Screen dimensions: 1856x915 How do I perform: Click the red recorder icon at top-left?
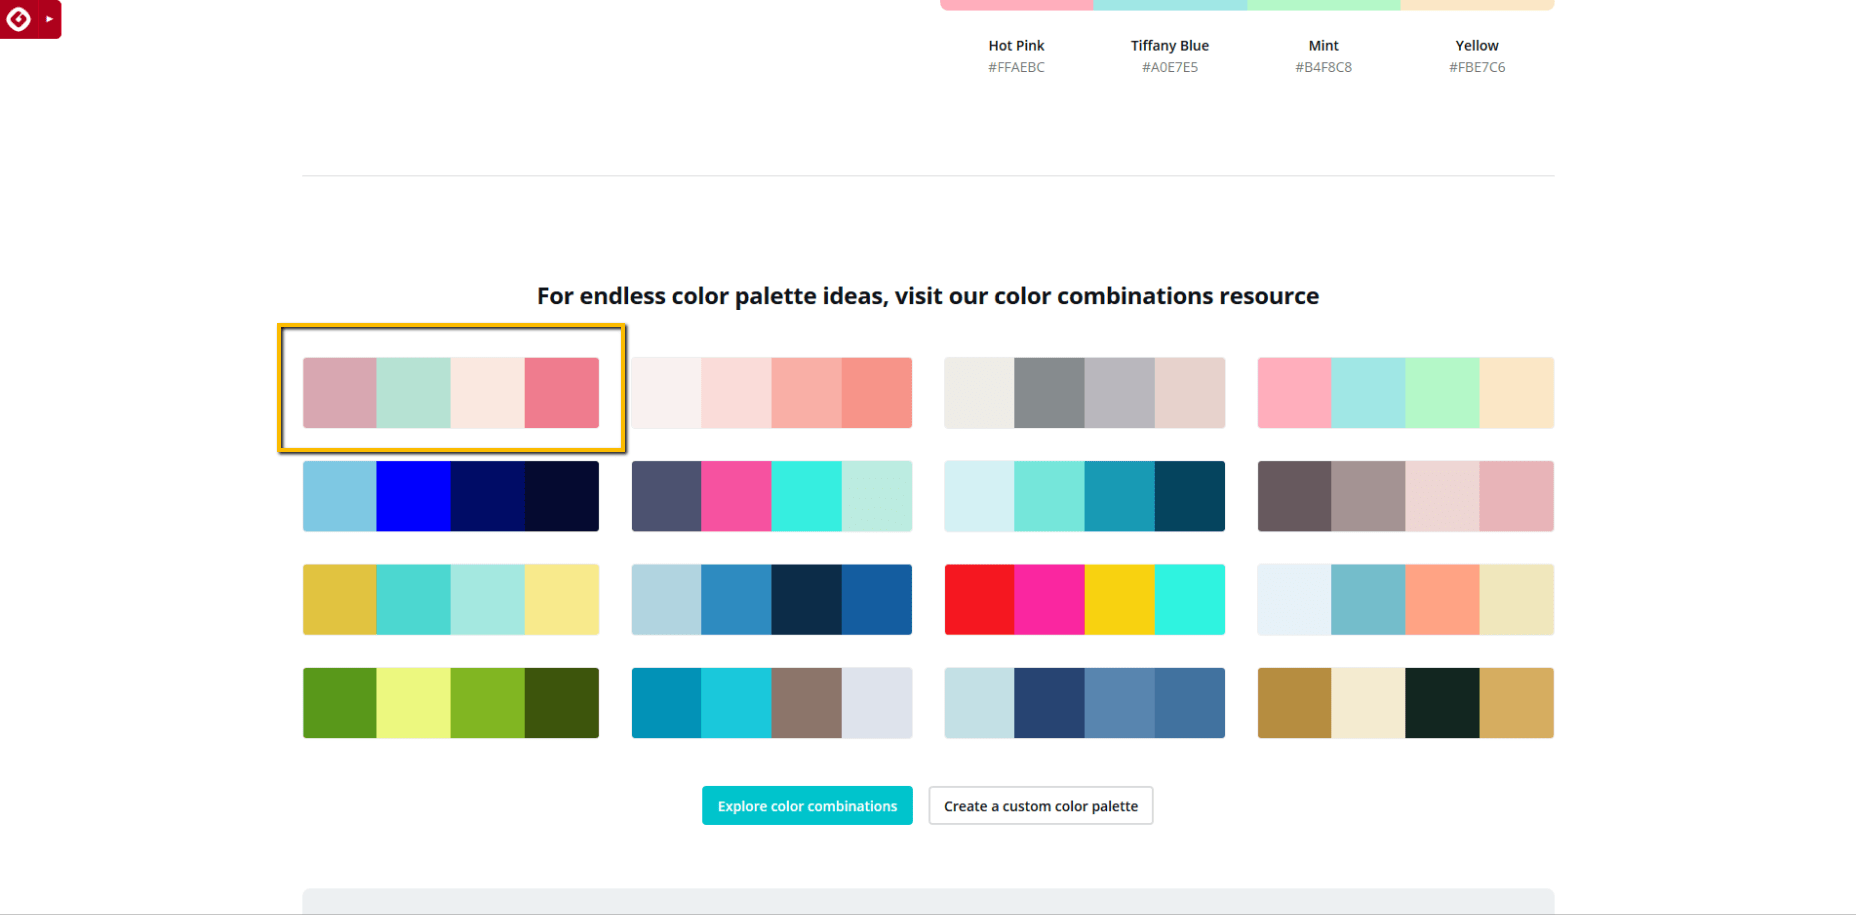(19, 18)
